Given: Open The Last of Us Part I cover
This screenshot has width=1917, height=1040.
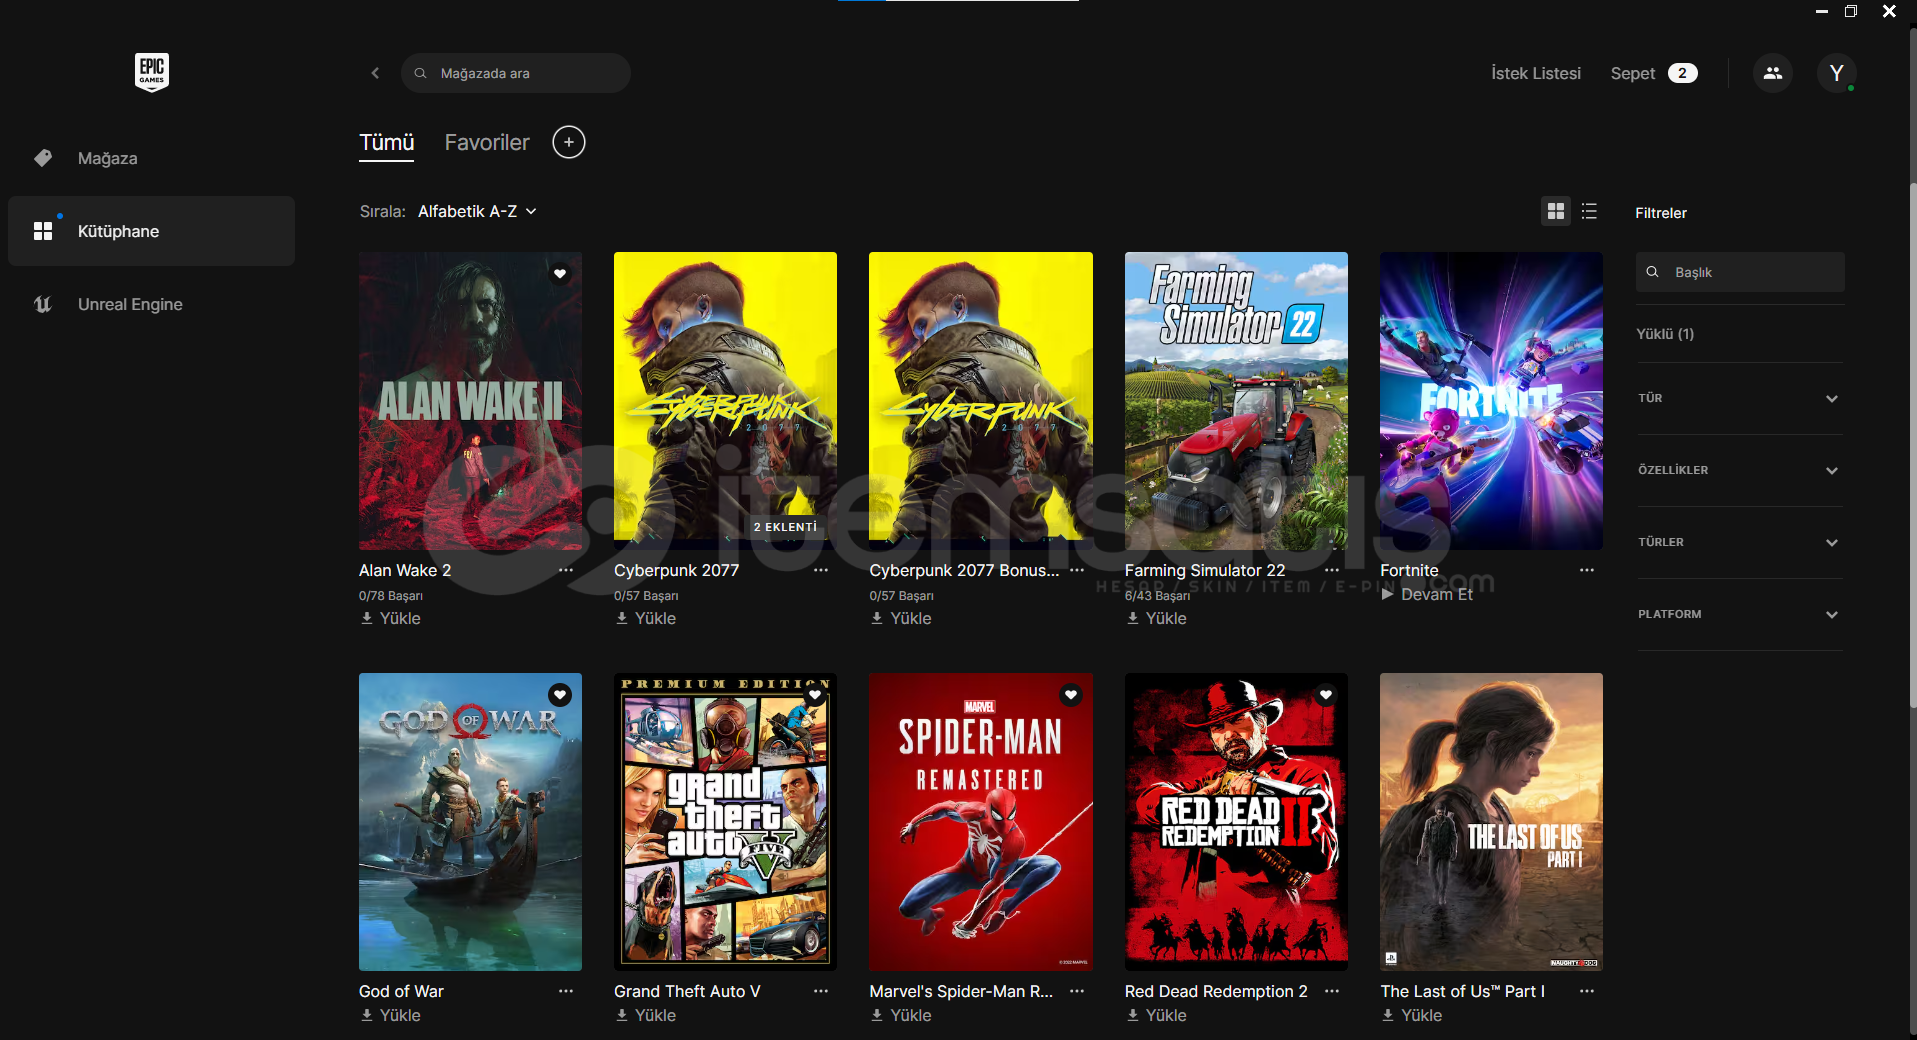Looking at the screenshot, I should [x=1491, y=821].
